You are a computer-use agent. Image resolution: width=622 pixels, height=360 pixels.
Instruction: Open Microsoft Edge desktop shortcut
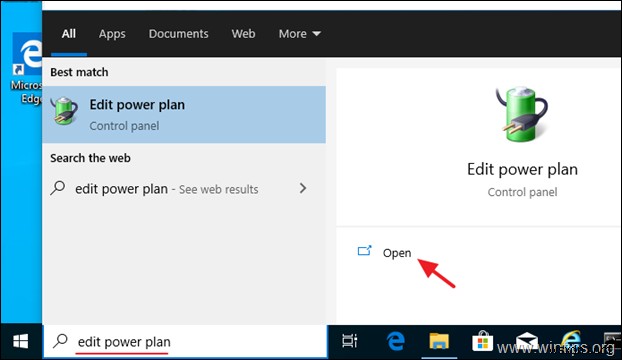(27, 68)
